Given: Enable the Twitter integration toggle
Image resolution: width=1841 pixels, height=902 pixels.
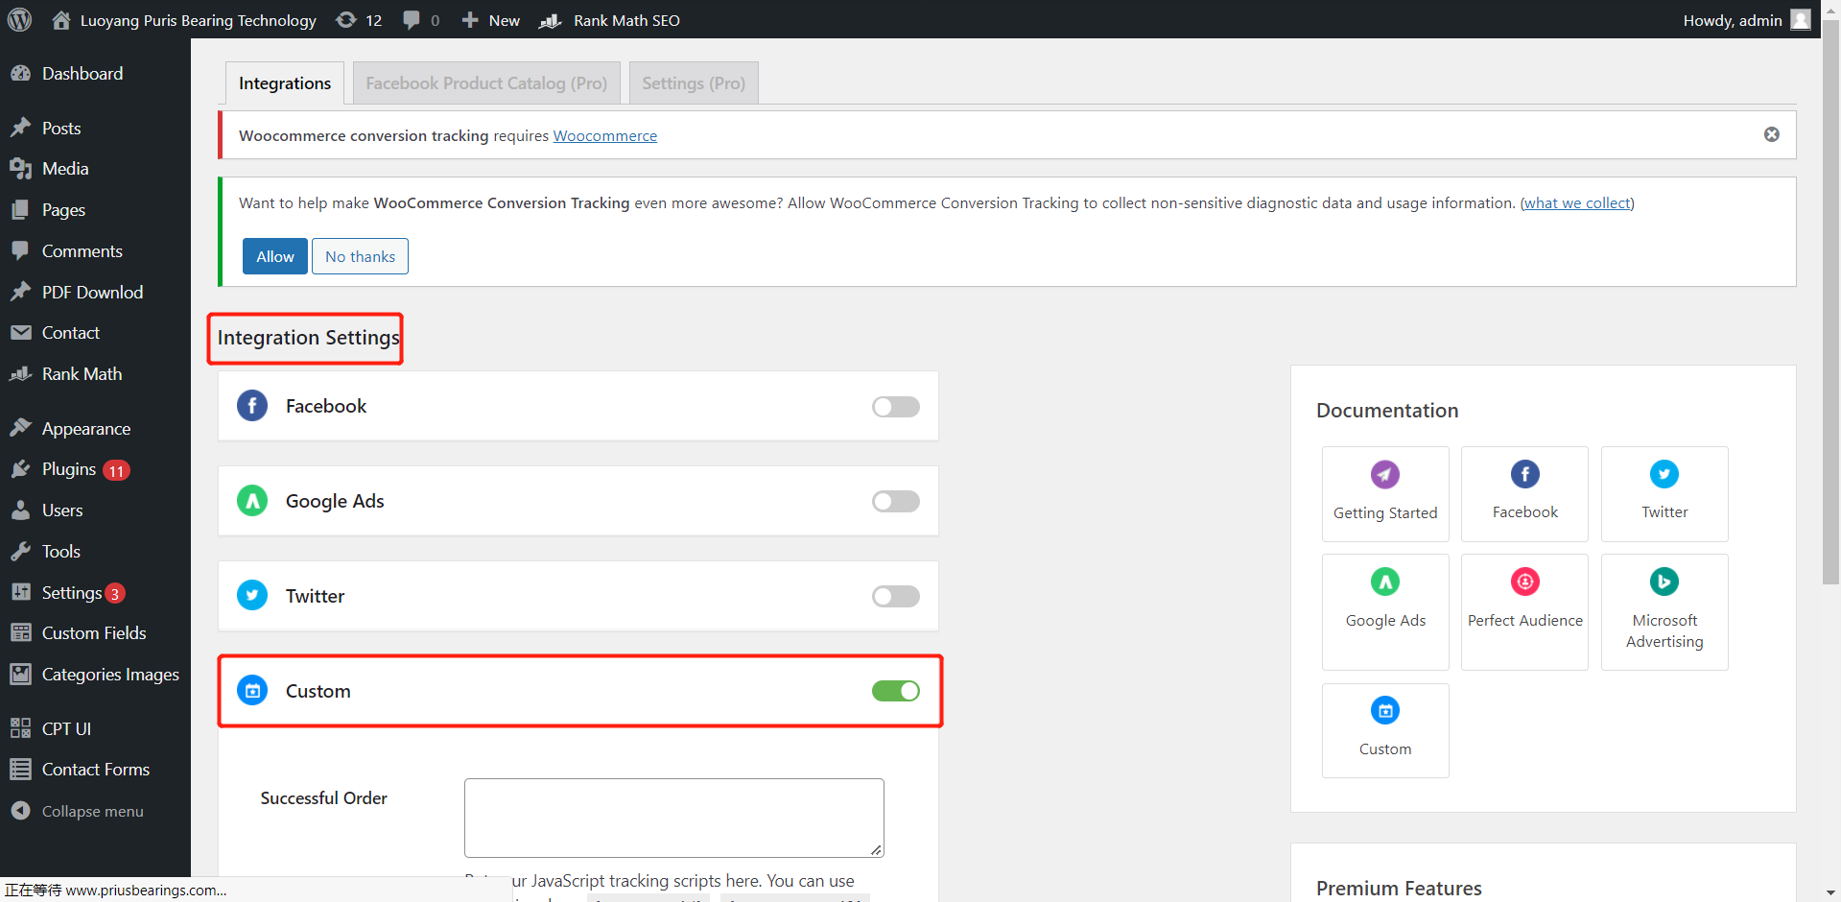Looking at the screenshot, I should pos(895,596).
